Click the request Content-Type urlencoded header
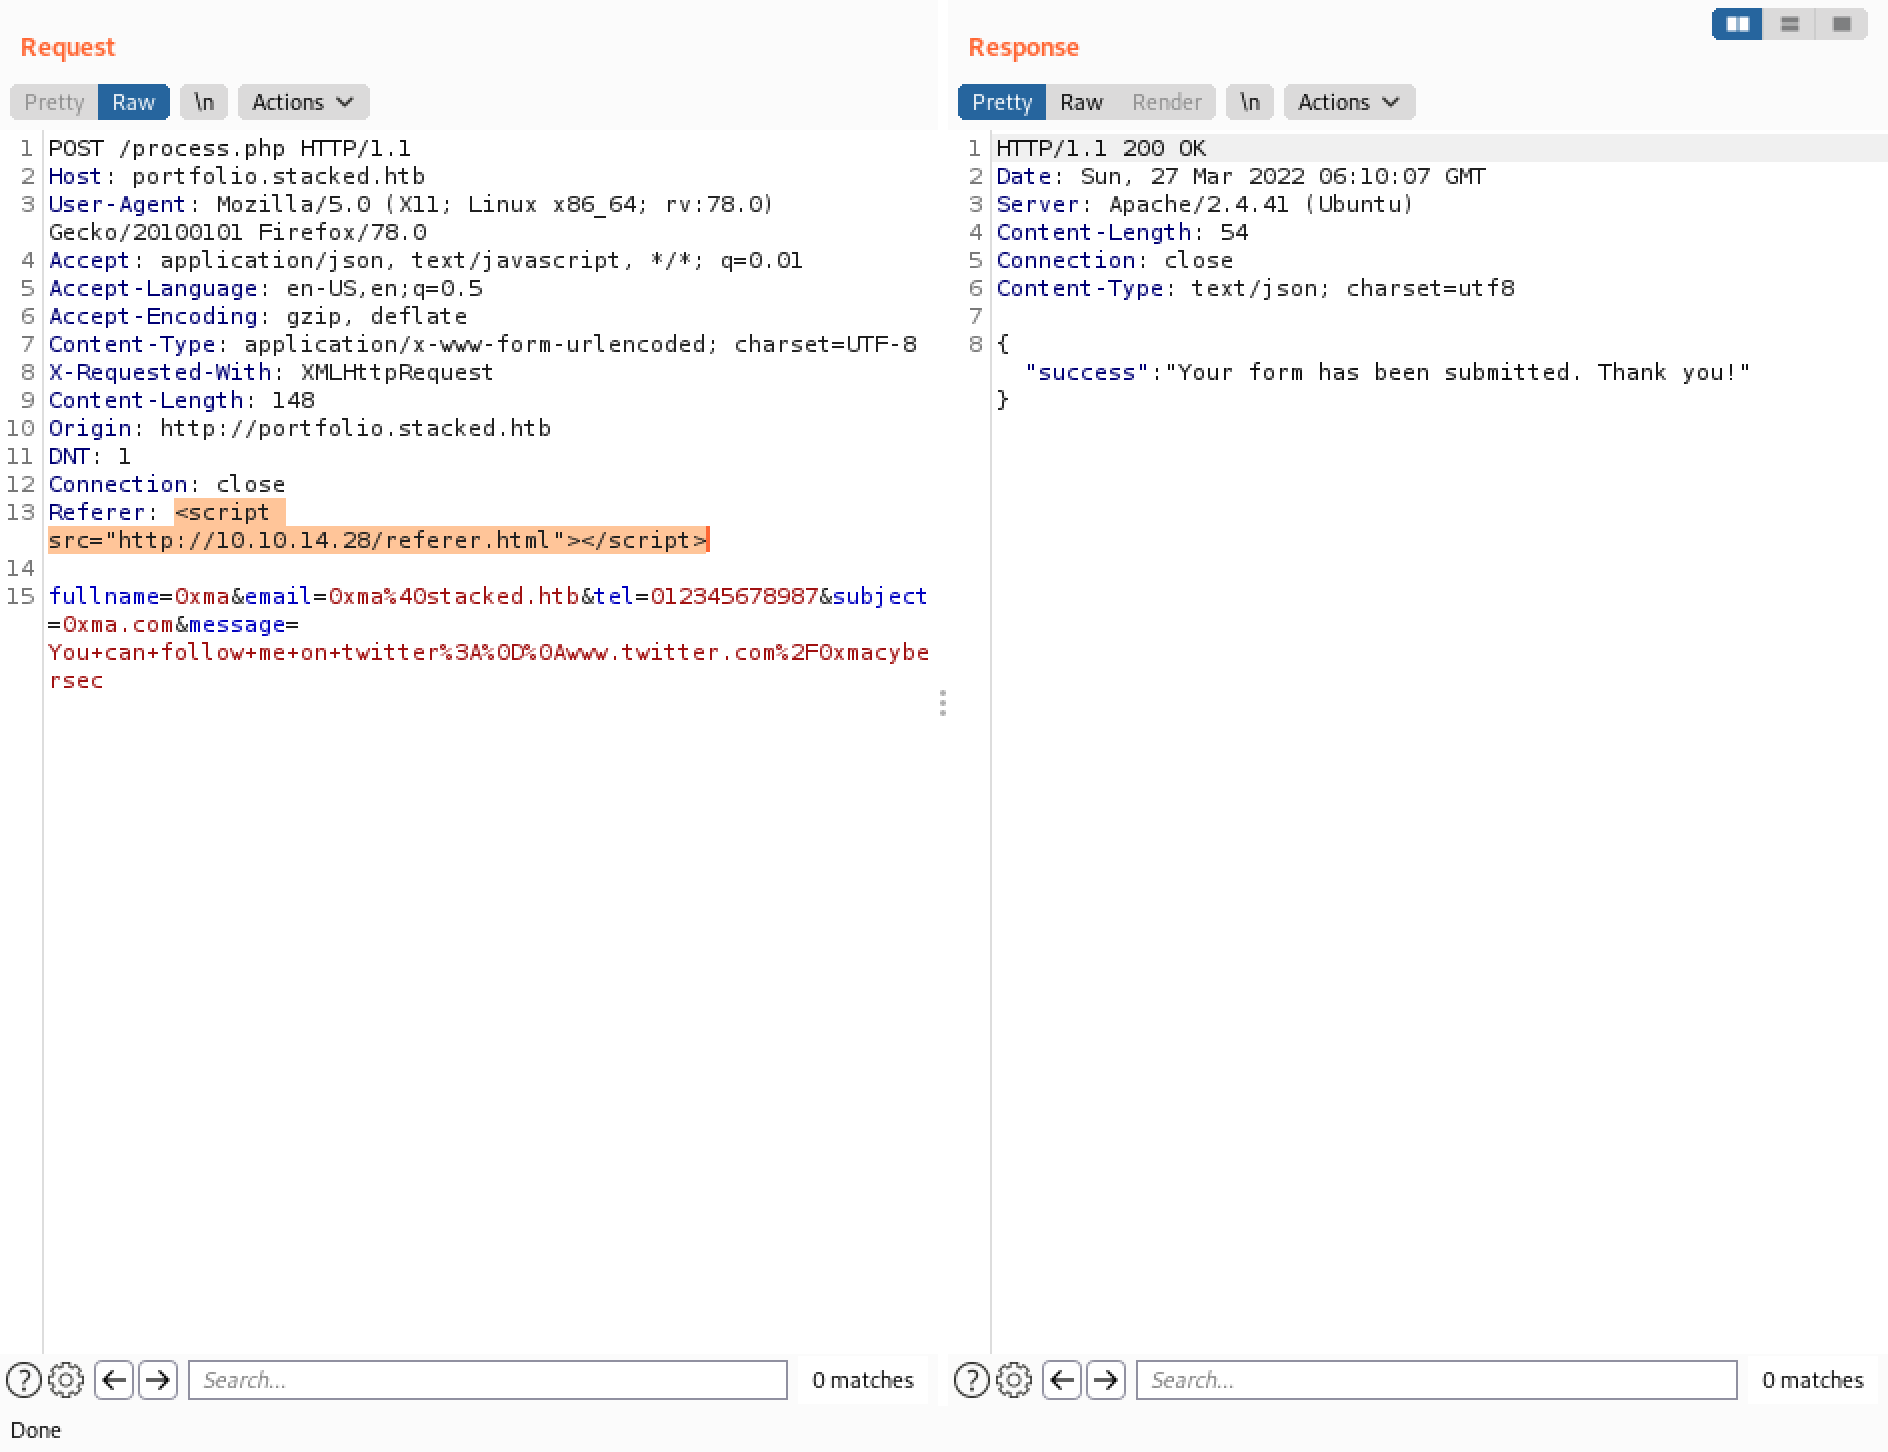Screen dimensions: 1888x1452 tap(483, 344)
